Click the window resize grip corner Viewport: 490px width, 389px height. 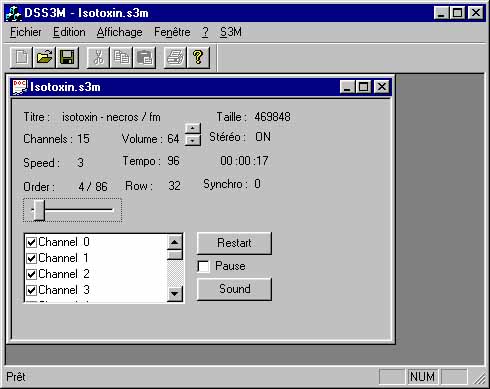tap(479, 379)
